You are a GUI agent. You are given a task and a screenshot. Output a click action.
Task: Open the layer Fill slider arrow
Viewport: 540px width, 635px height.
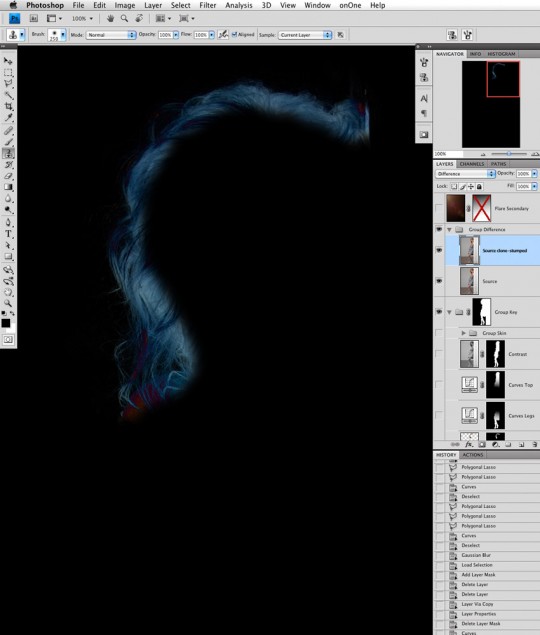(534, 186)
